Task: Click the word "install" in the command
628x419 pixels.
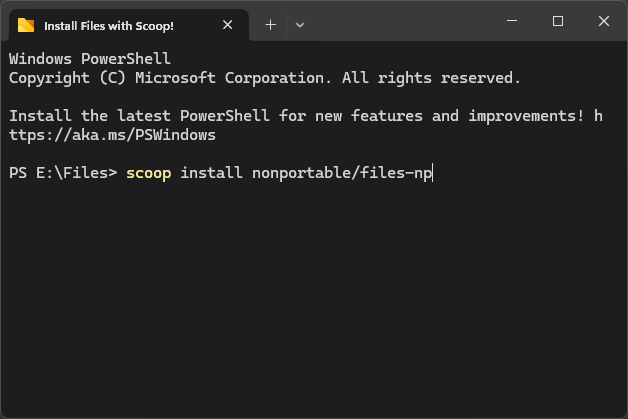Action: coord(211,173)
